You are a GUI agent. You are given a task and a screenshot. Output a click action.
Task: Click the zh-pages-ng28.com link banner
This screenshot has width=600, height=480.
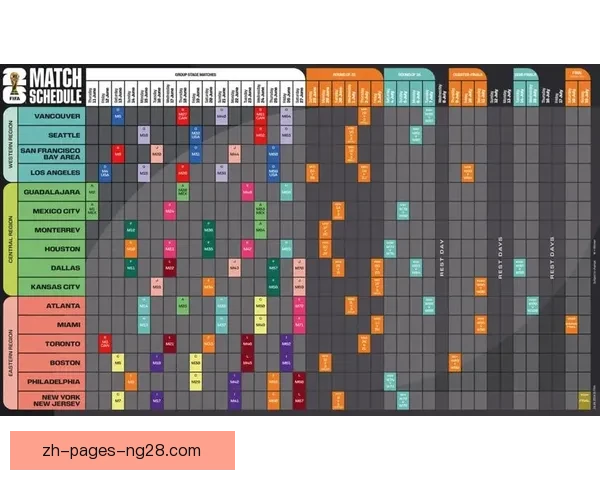122,450
